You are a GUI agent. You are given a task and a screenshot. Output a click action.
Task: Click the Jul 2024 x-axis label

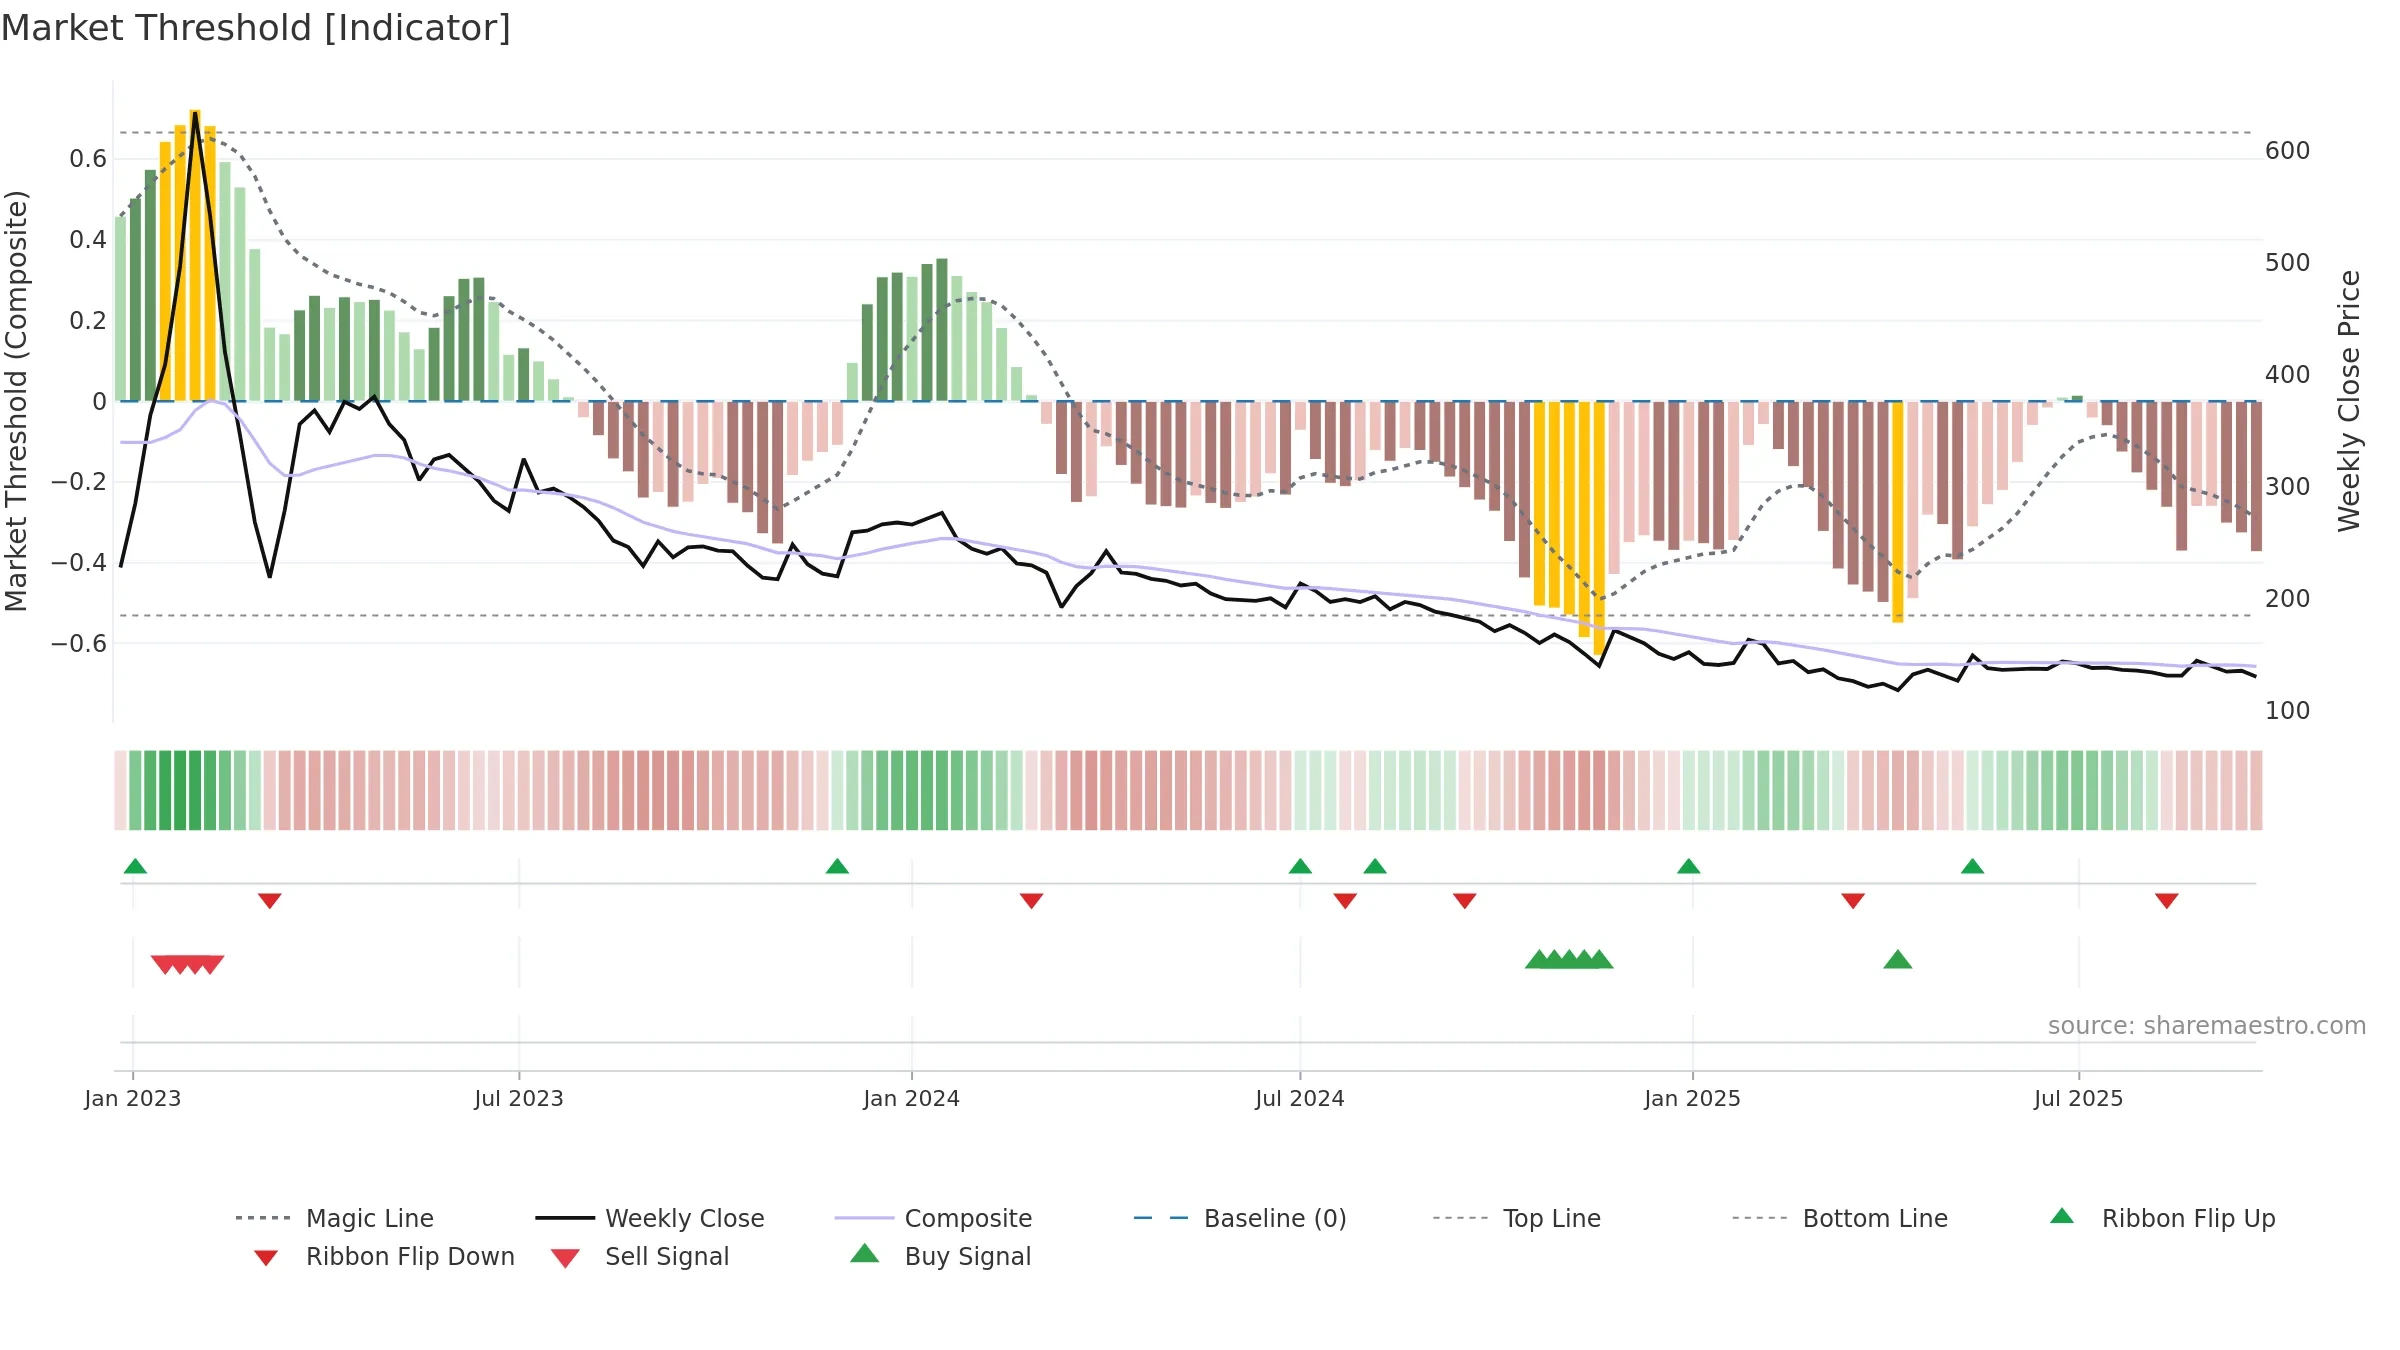tap(1300, 1098)
